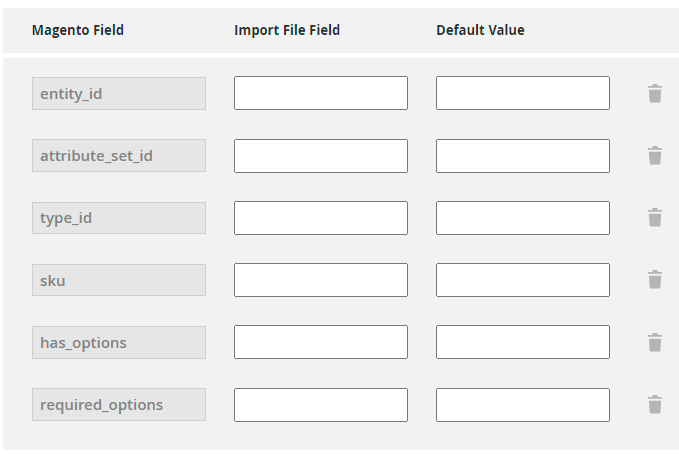Remove the has_options row

(655, 343)
